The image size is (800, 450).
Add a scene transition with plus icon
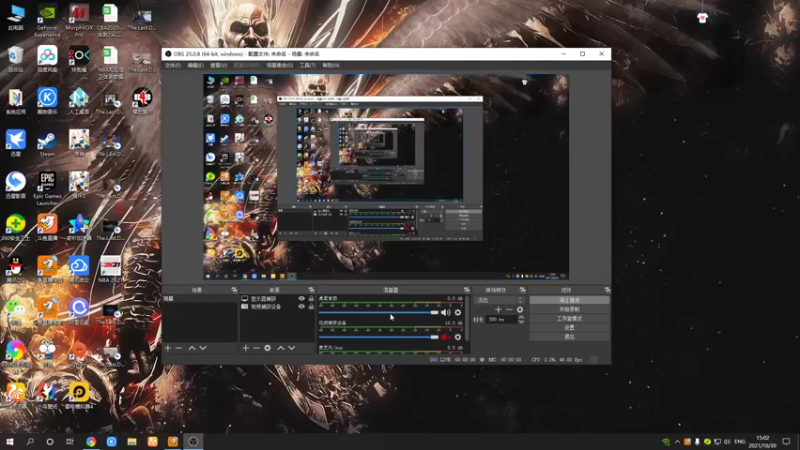pos(498,310)
